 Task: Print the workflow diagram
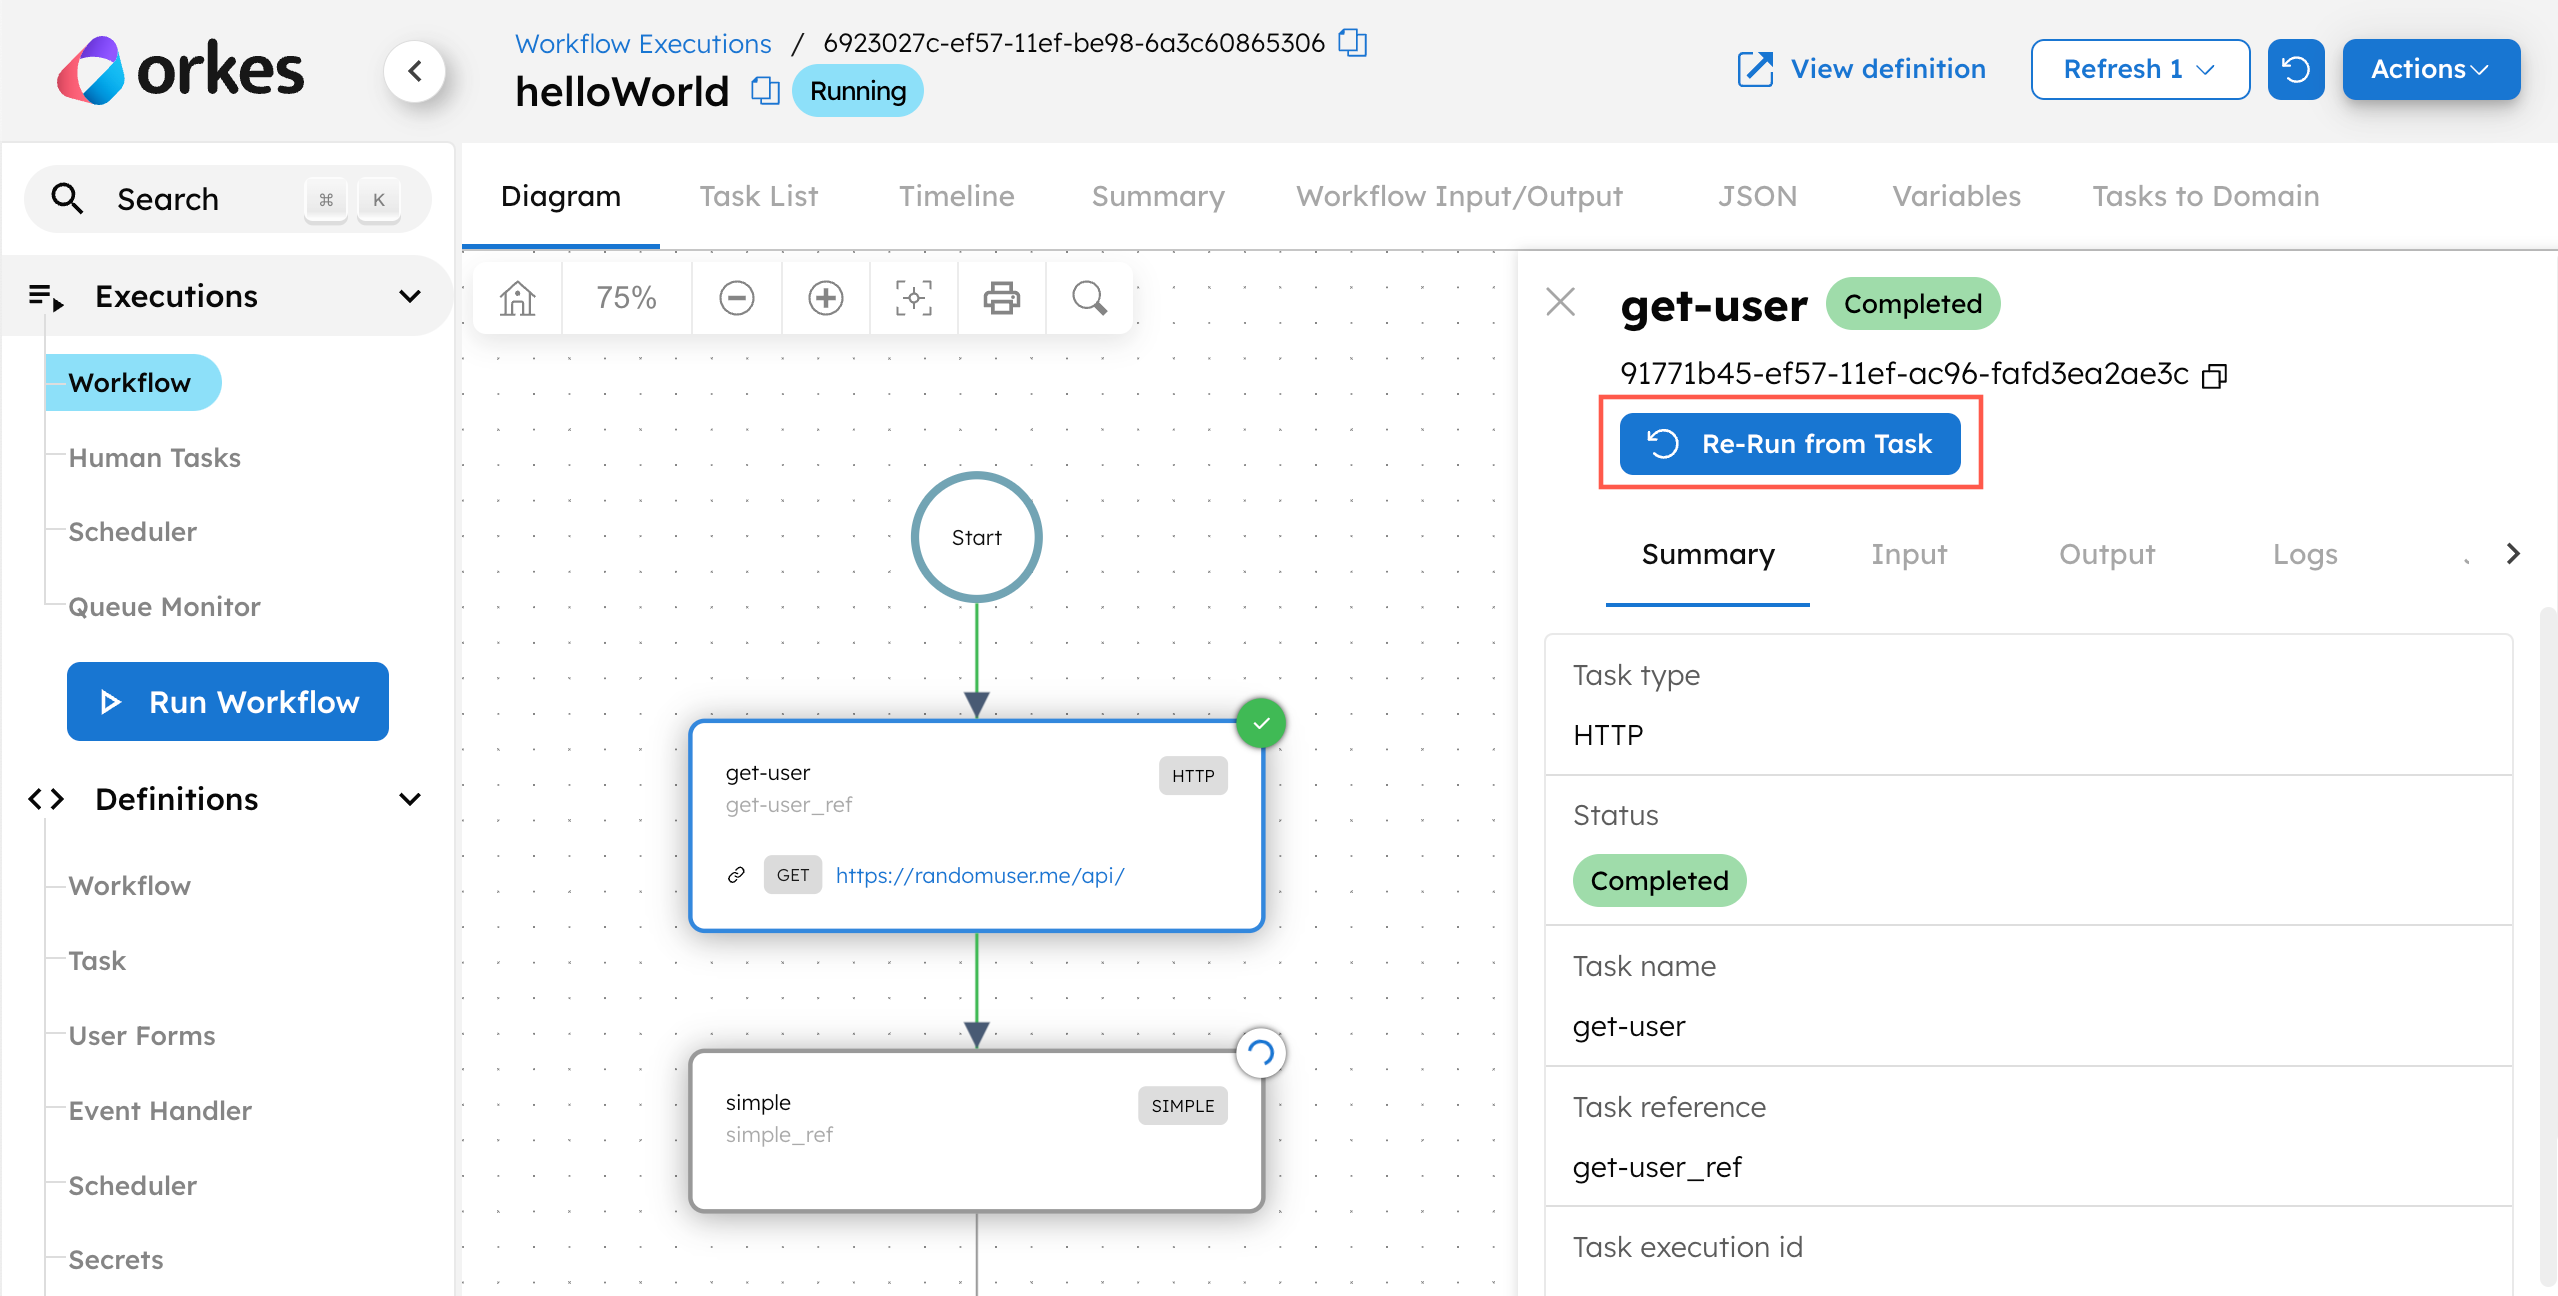1001,297
